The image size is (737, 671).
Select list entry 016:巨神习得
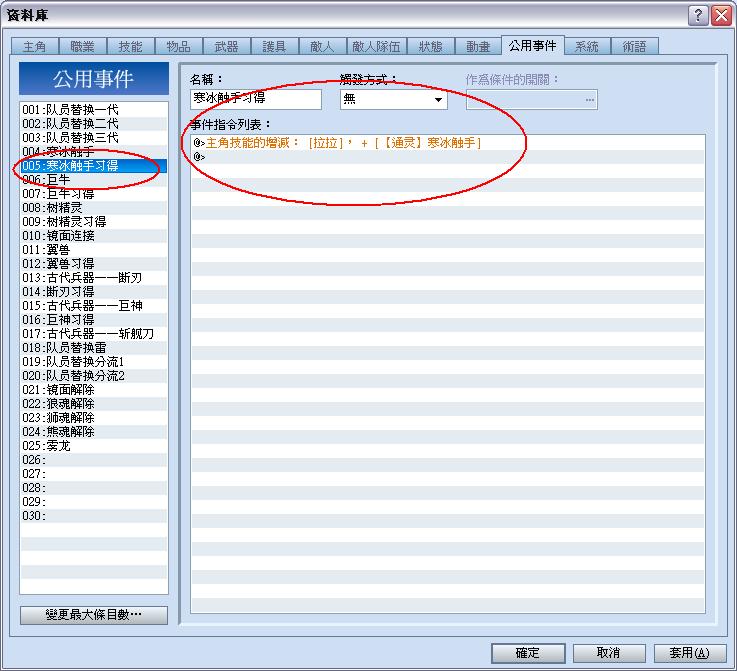tap(94, 320)
